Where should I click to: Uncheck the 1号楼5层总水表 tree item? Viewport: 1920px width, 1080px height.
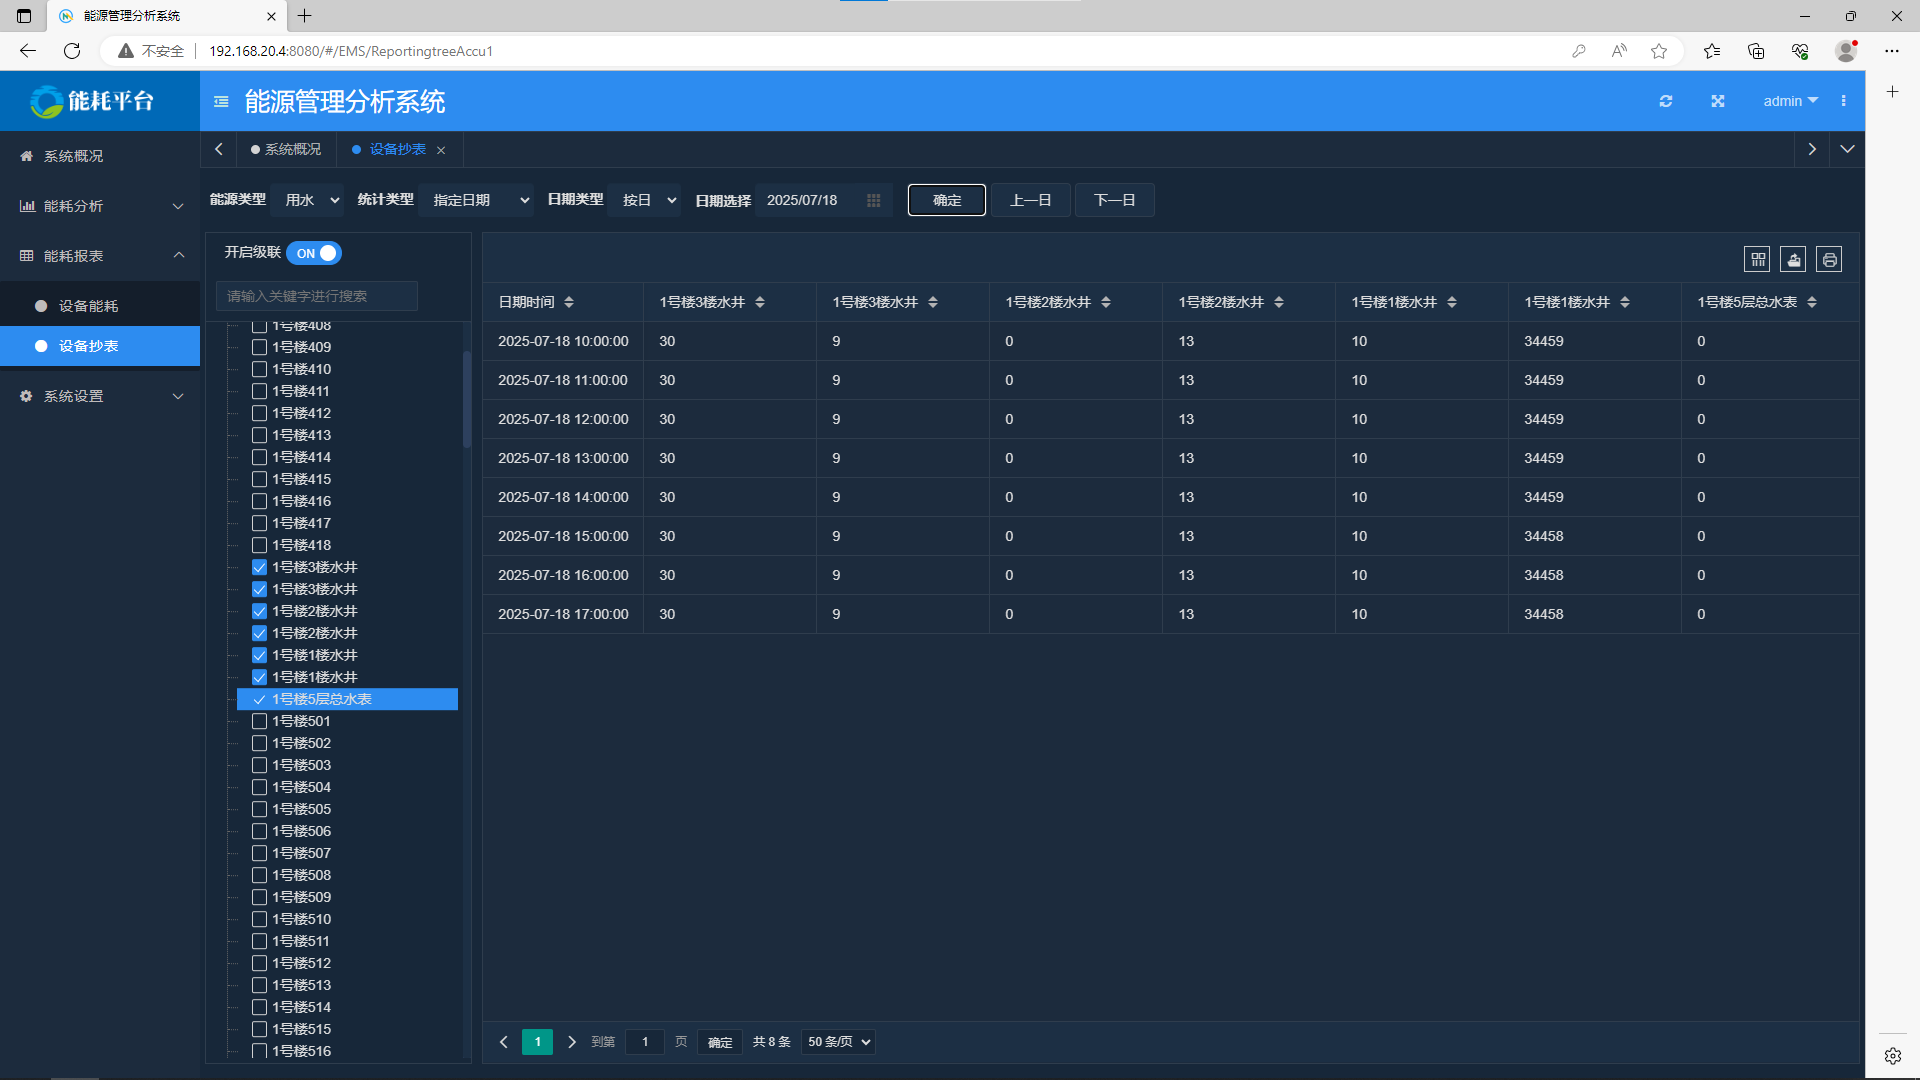point(259,699)
